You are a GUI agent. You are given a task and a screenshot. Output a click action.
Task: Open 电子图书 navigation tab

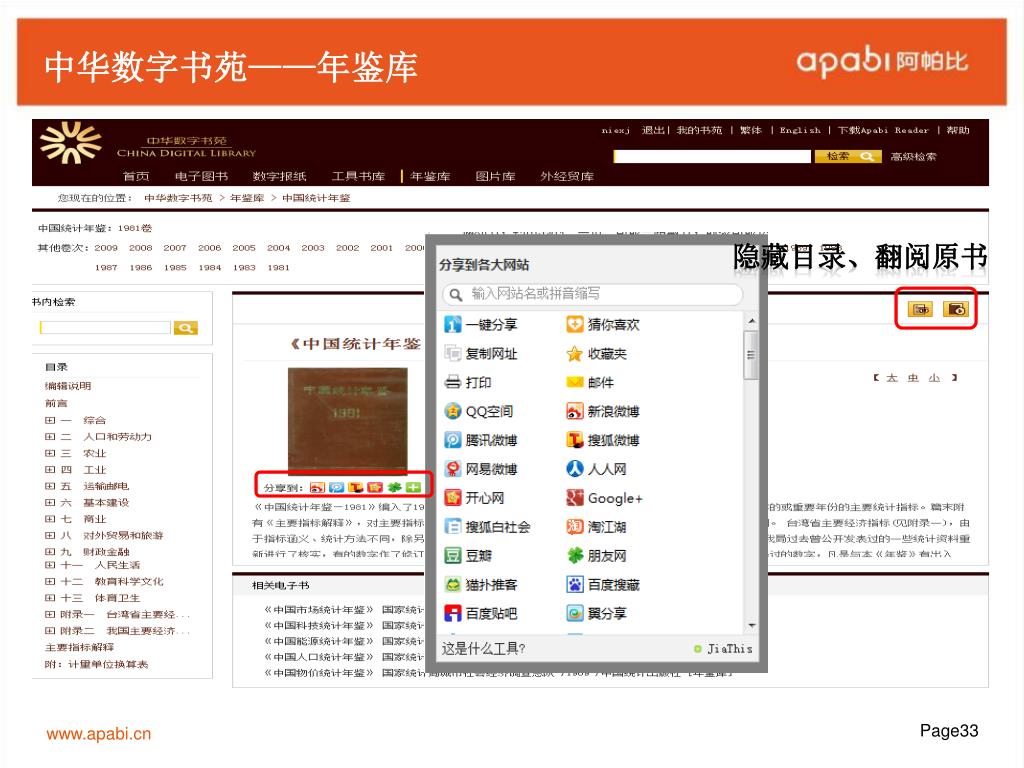pyautogui.click(x=201, y=176)
